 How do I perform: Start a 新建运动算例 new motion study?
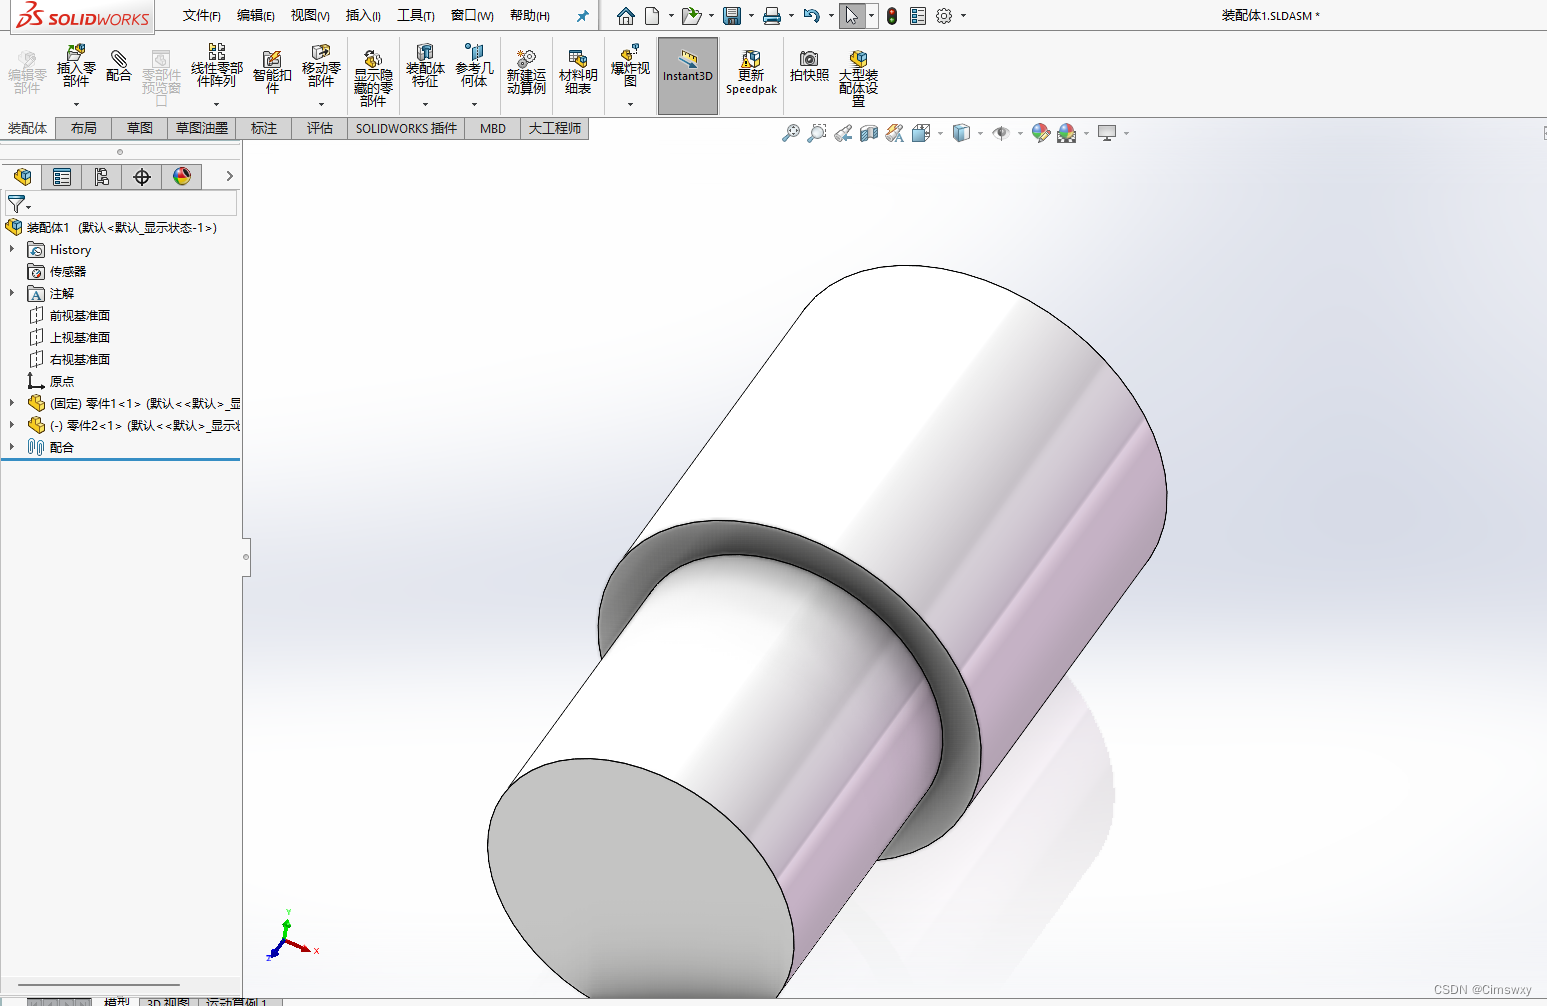coord(526,72)
